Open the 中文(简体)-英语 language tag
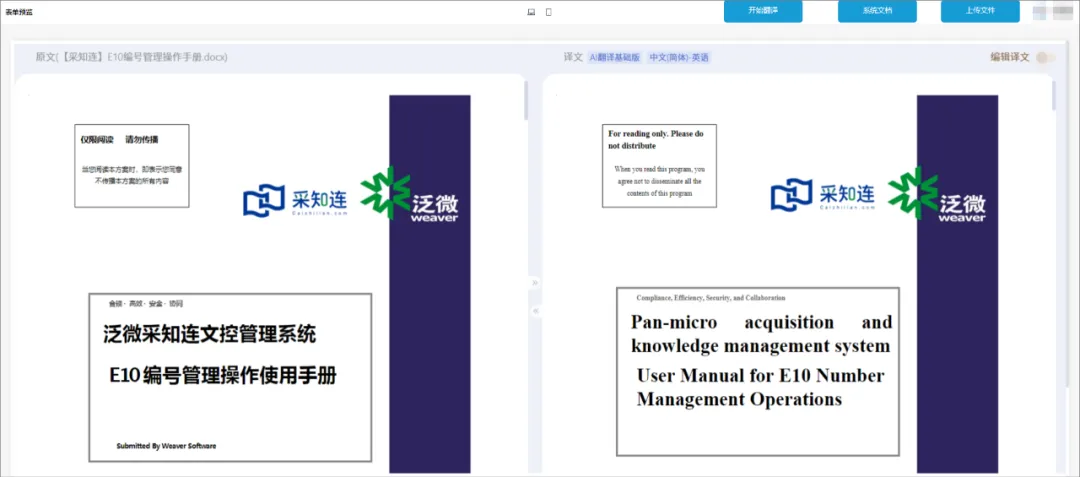The height and width of the screenshot is (477, 1080). [x=678, y=58]
